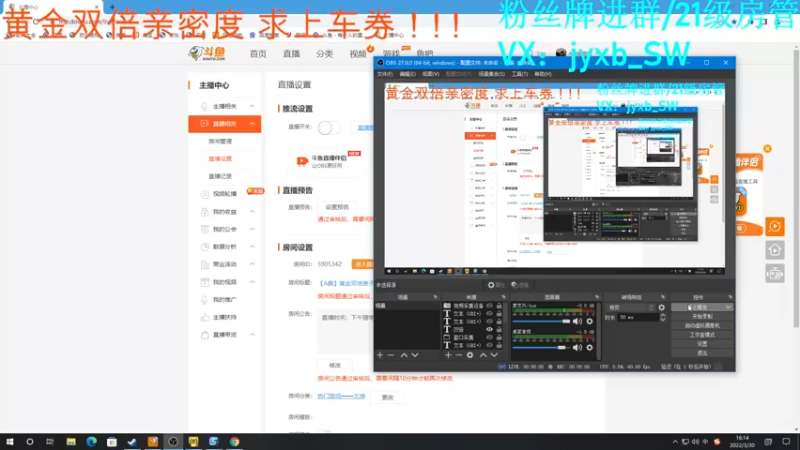Move scene down in the scenes panel
This screenshot has width=800, height=450.
tap(415, 355)
